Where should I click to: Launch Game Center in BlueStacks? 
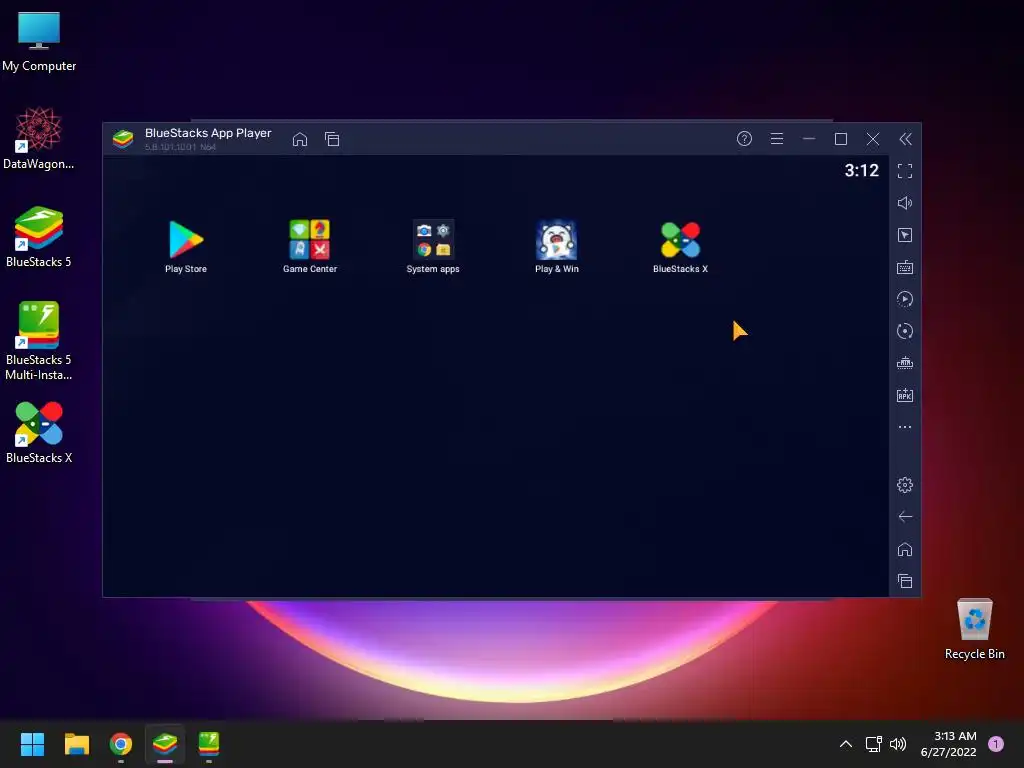[310, 246]
